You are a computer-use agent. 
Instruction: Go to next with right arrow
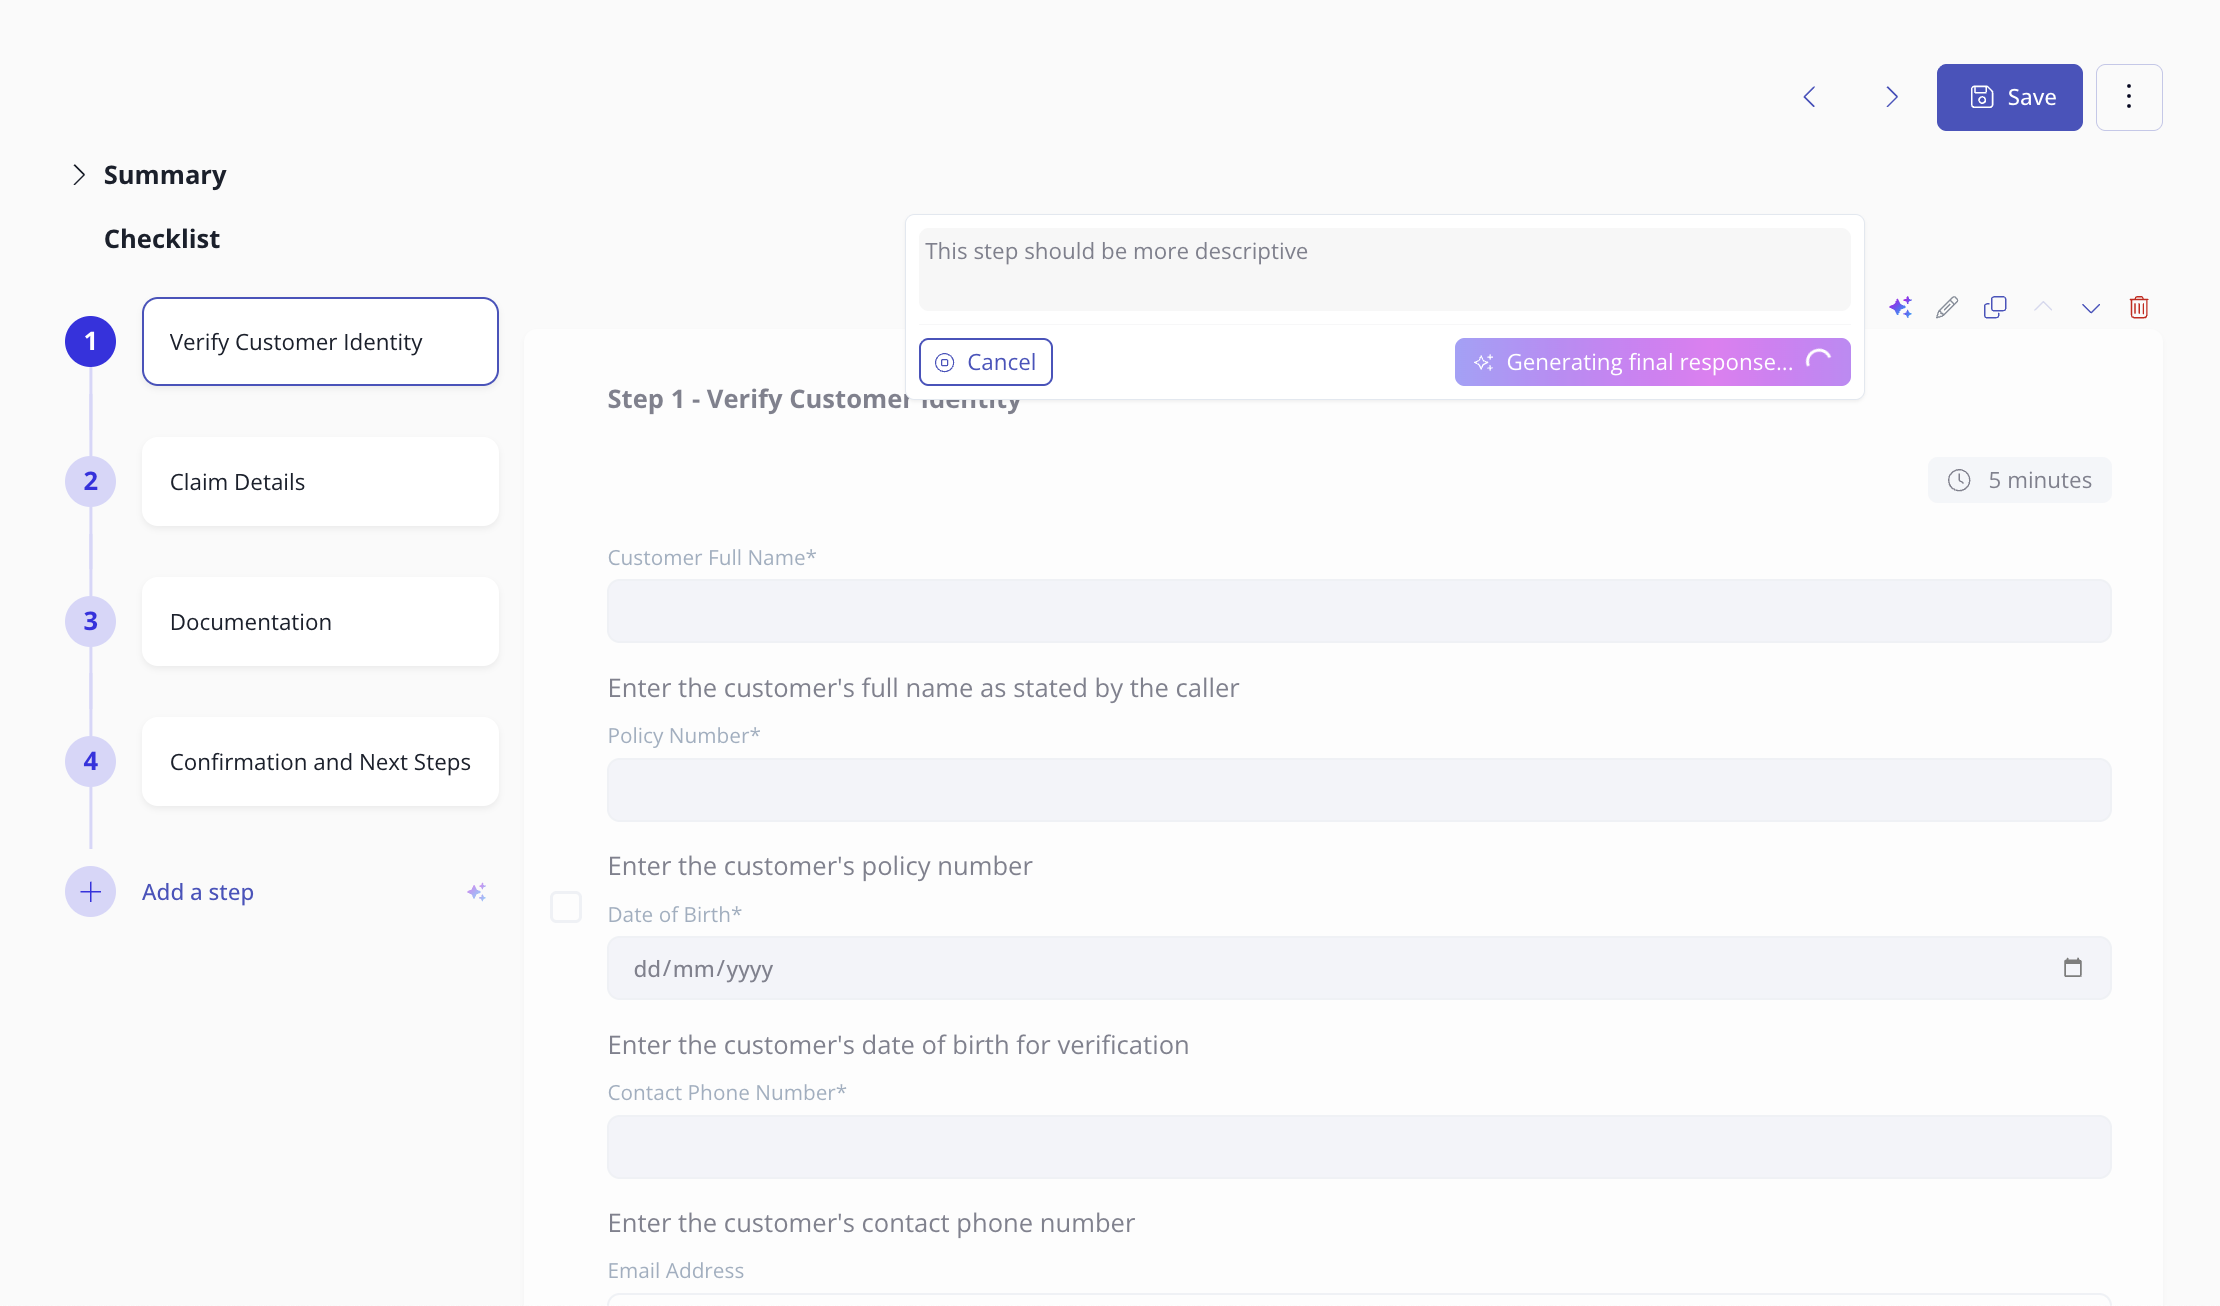(x=1891, y=97)
